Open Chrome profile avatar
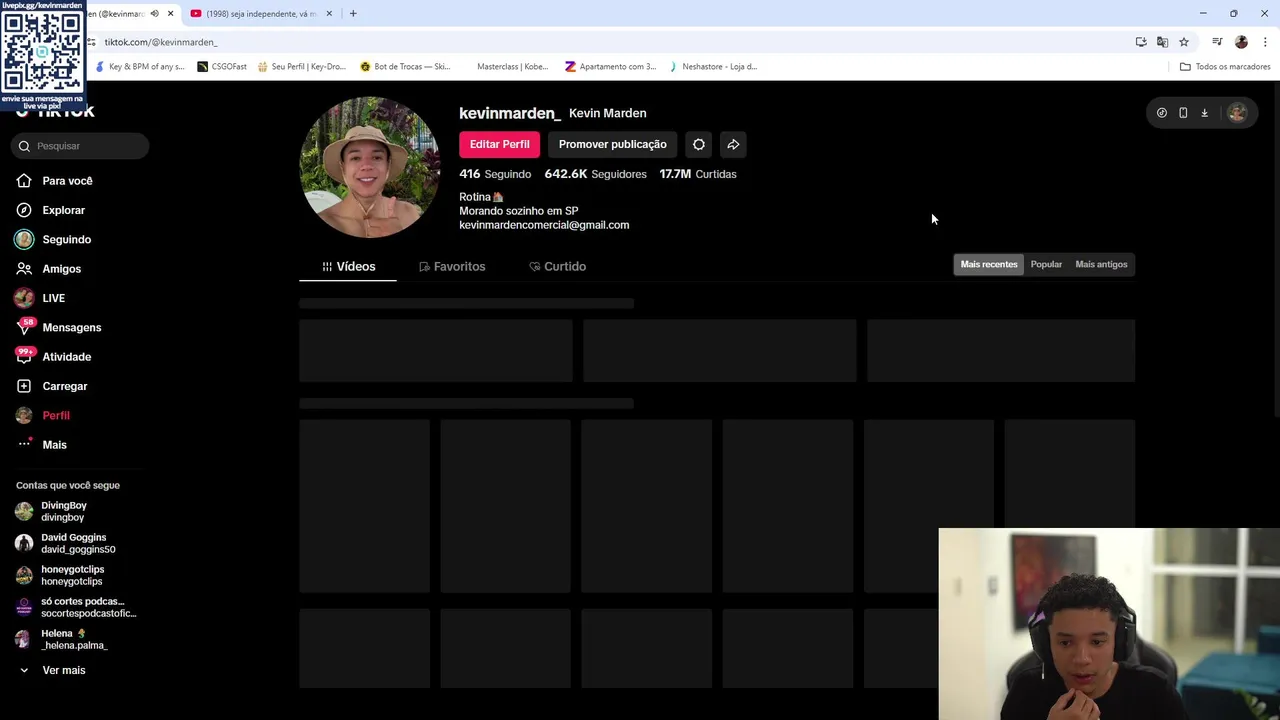The height and width of the screenshot is (720, 1280). coord(1241,42)
